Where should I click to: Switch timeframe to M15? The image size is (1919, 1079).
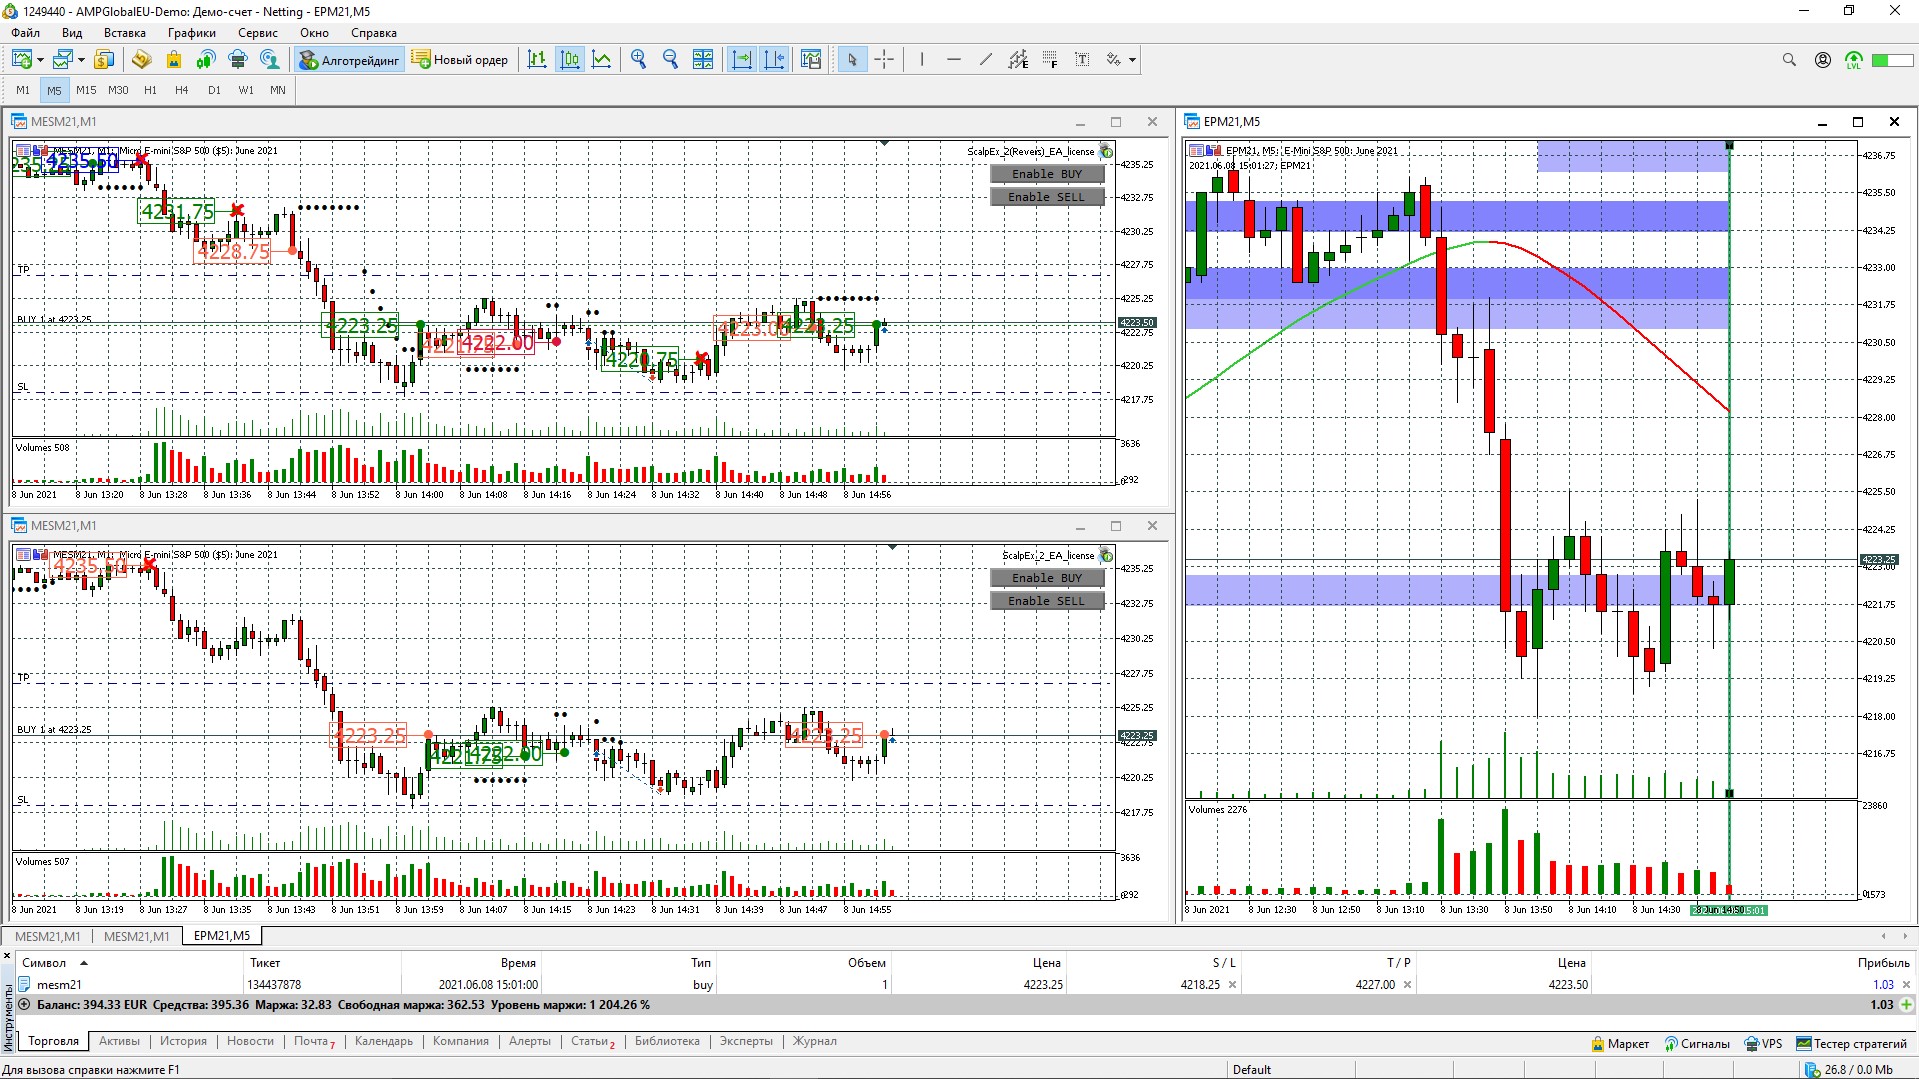86,90
